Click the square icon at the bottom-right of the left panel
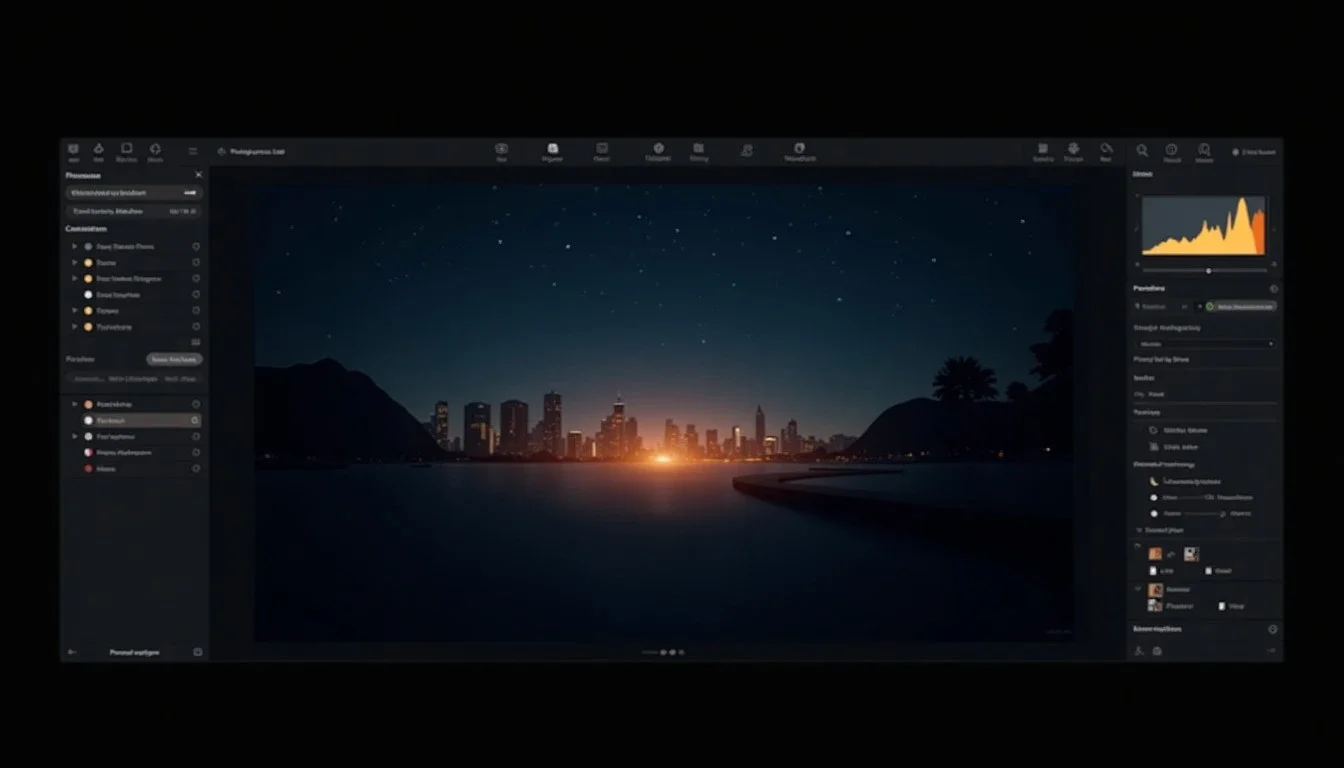This screenshot has height=768, width=1344. coord(198,652)
